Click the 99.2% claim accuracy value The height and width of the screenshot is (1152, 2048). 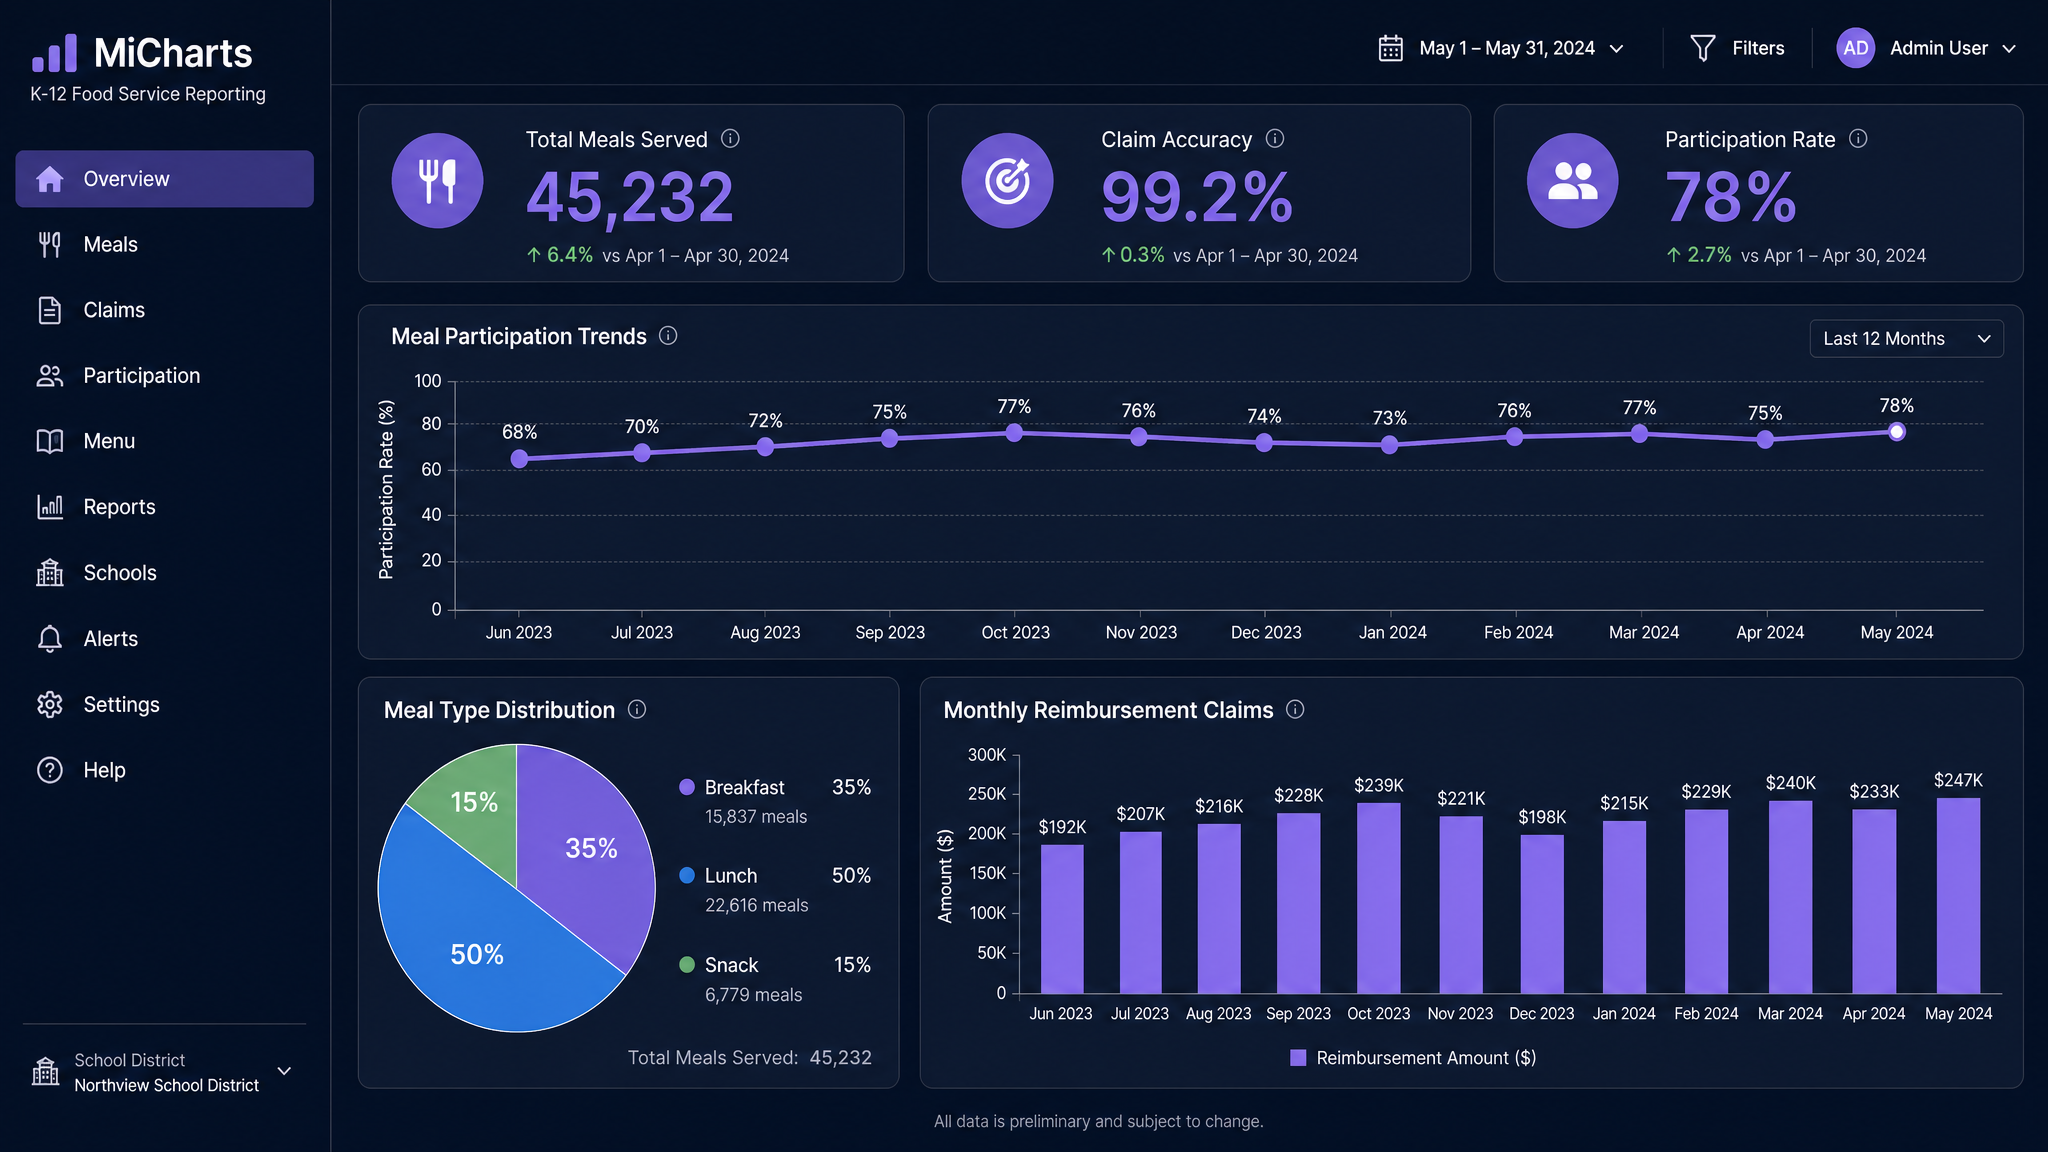[x=1197, y=197]
